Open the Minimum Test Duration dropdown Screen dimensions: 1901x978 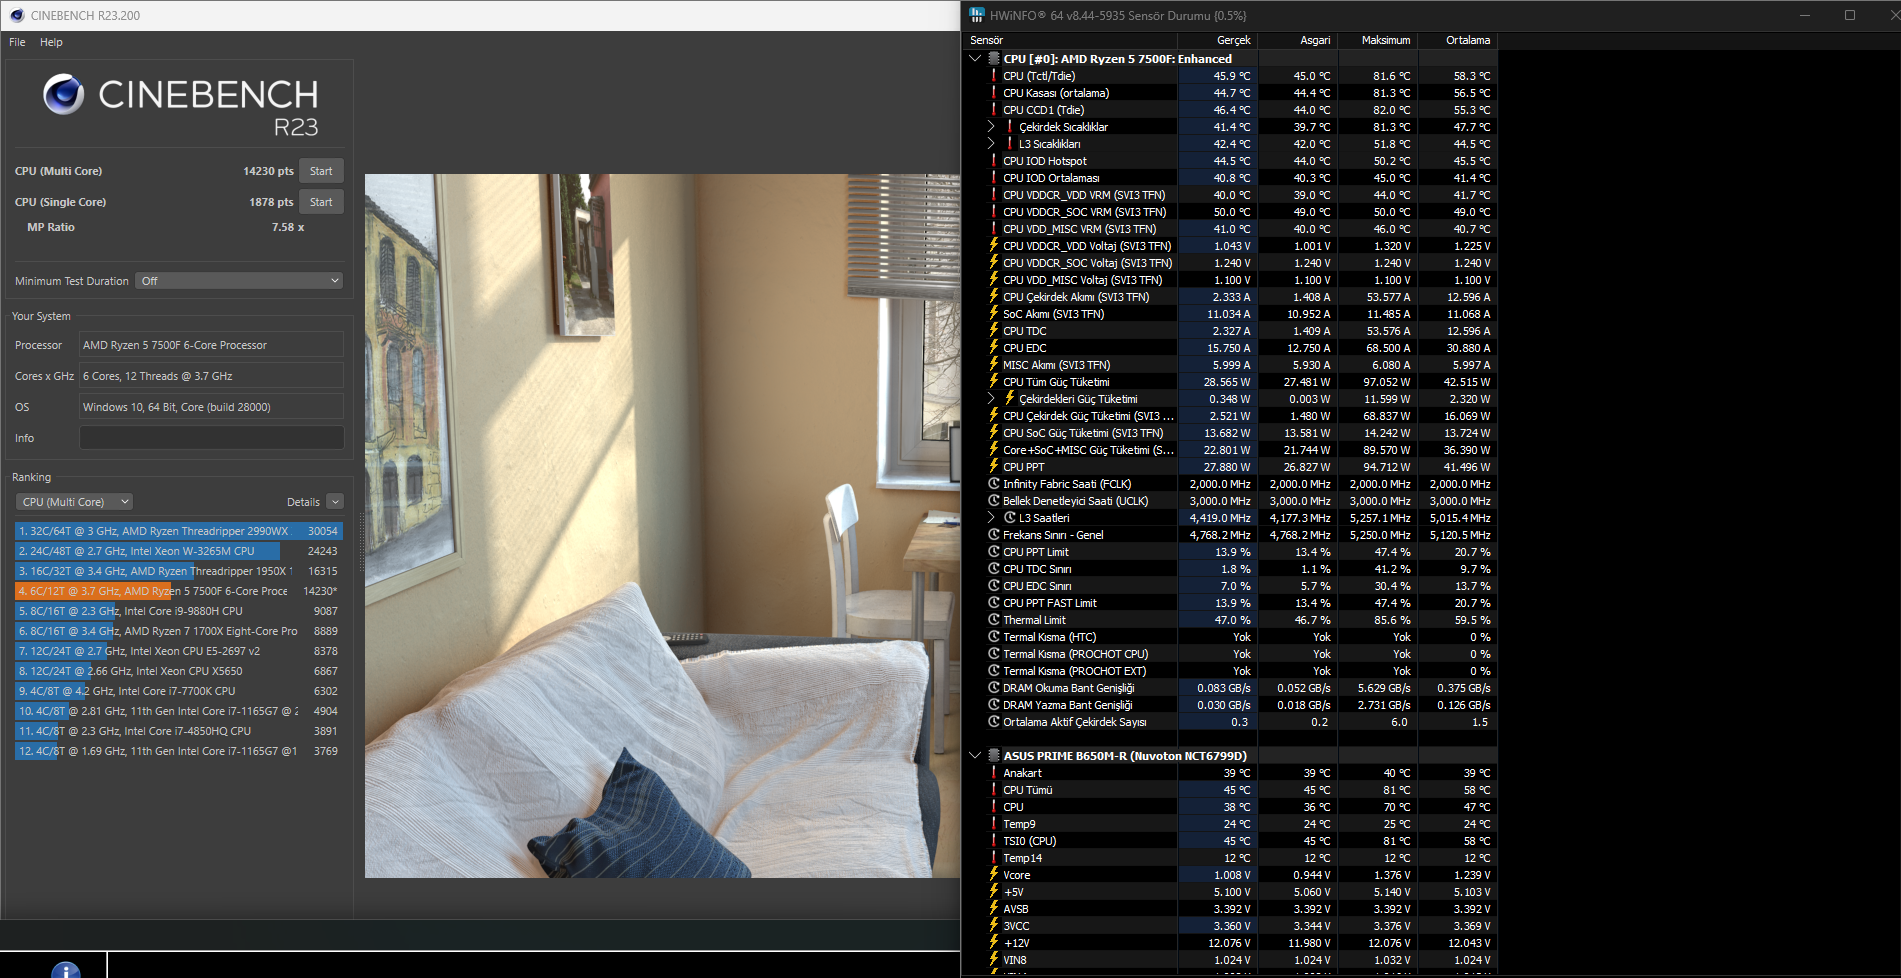click(x=240, y=281)
